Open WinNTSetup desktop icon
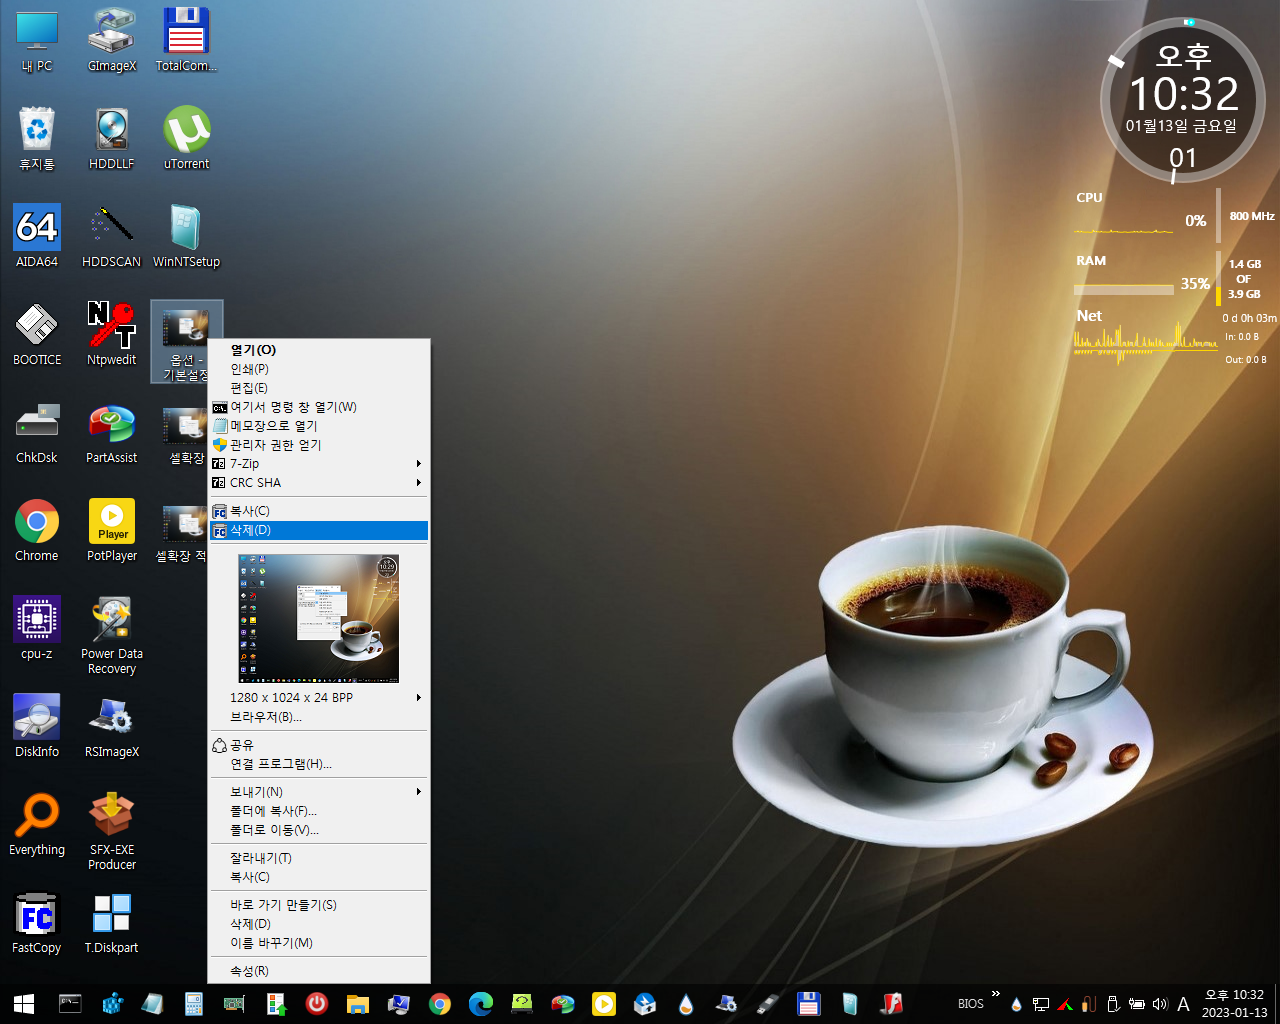 coord(186,237)
